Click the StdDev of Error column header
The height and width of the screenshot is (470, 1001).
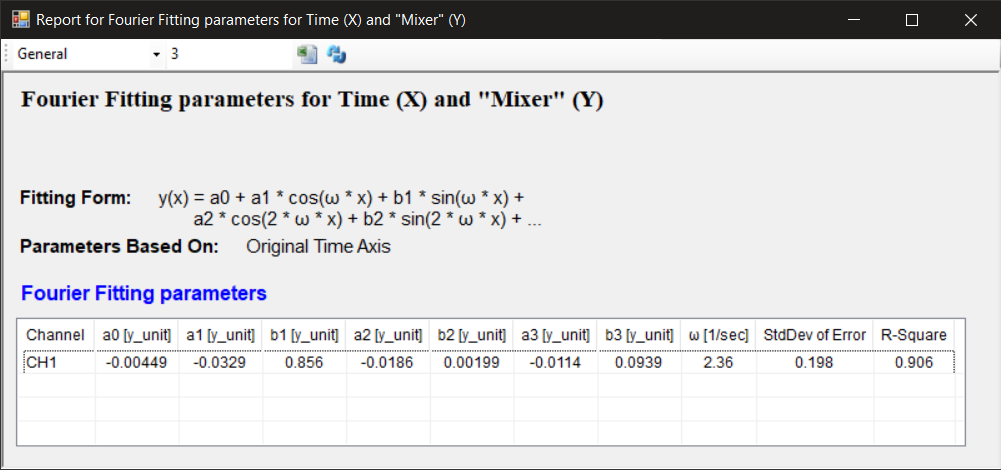(814, 335)
